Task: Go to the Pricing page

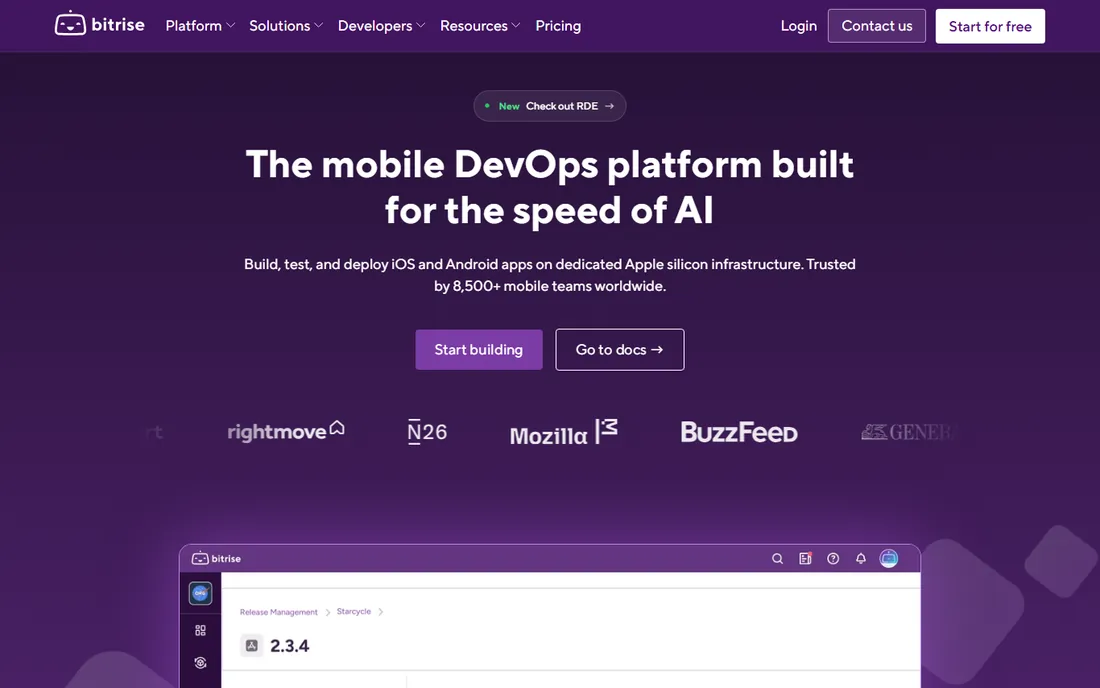Action: (558, 26)
